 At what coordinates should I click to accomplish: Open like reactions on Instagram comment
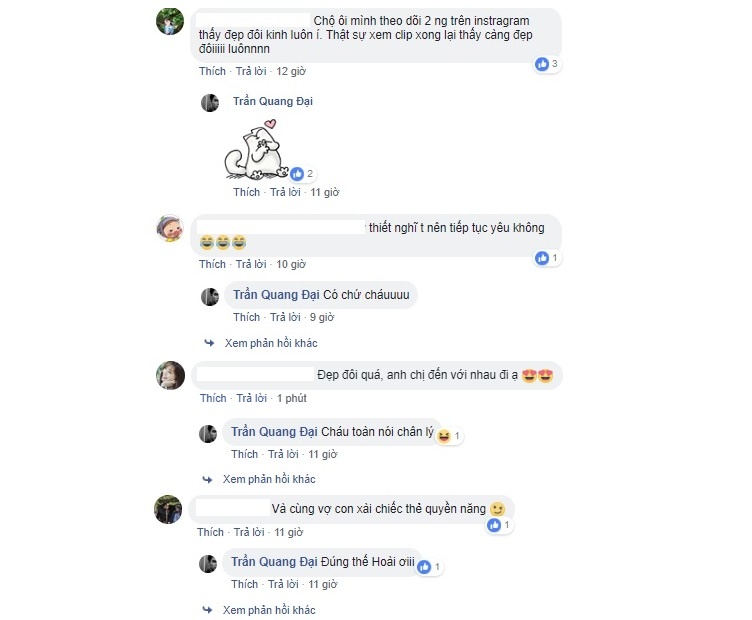click(547, 64)
